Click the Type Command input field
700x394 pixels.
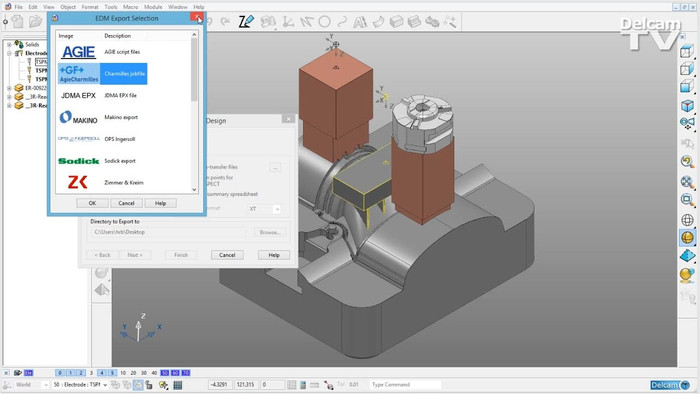(x=405, y=384)
